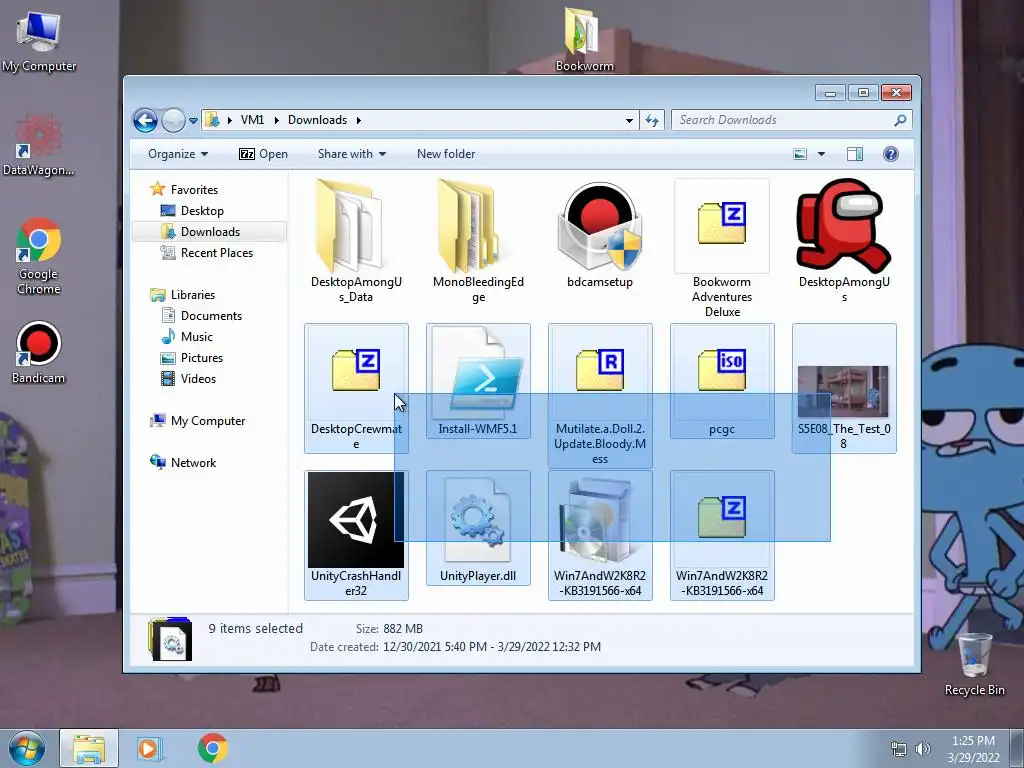Launch Chrome from the taskbar
This screenshot has width=1024, height=768.
pyautogui.click(x=213, y=748)
